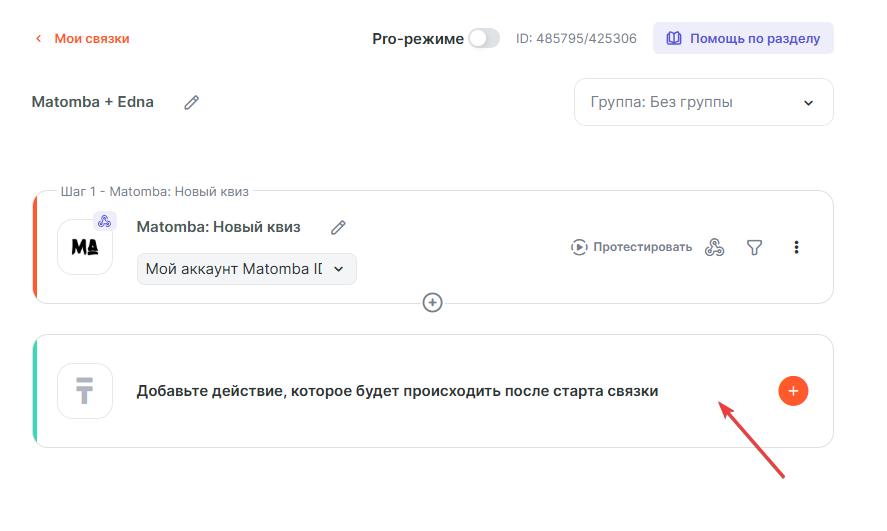Toggle the Pro-режим switch
Screen dimensions: 887x531
pyautogui.click(x=484, y=38)
